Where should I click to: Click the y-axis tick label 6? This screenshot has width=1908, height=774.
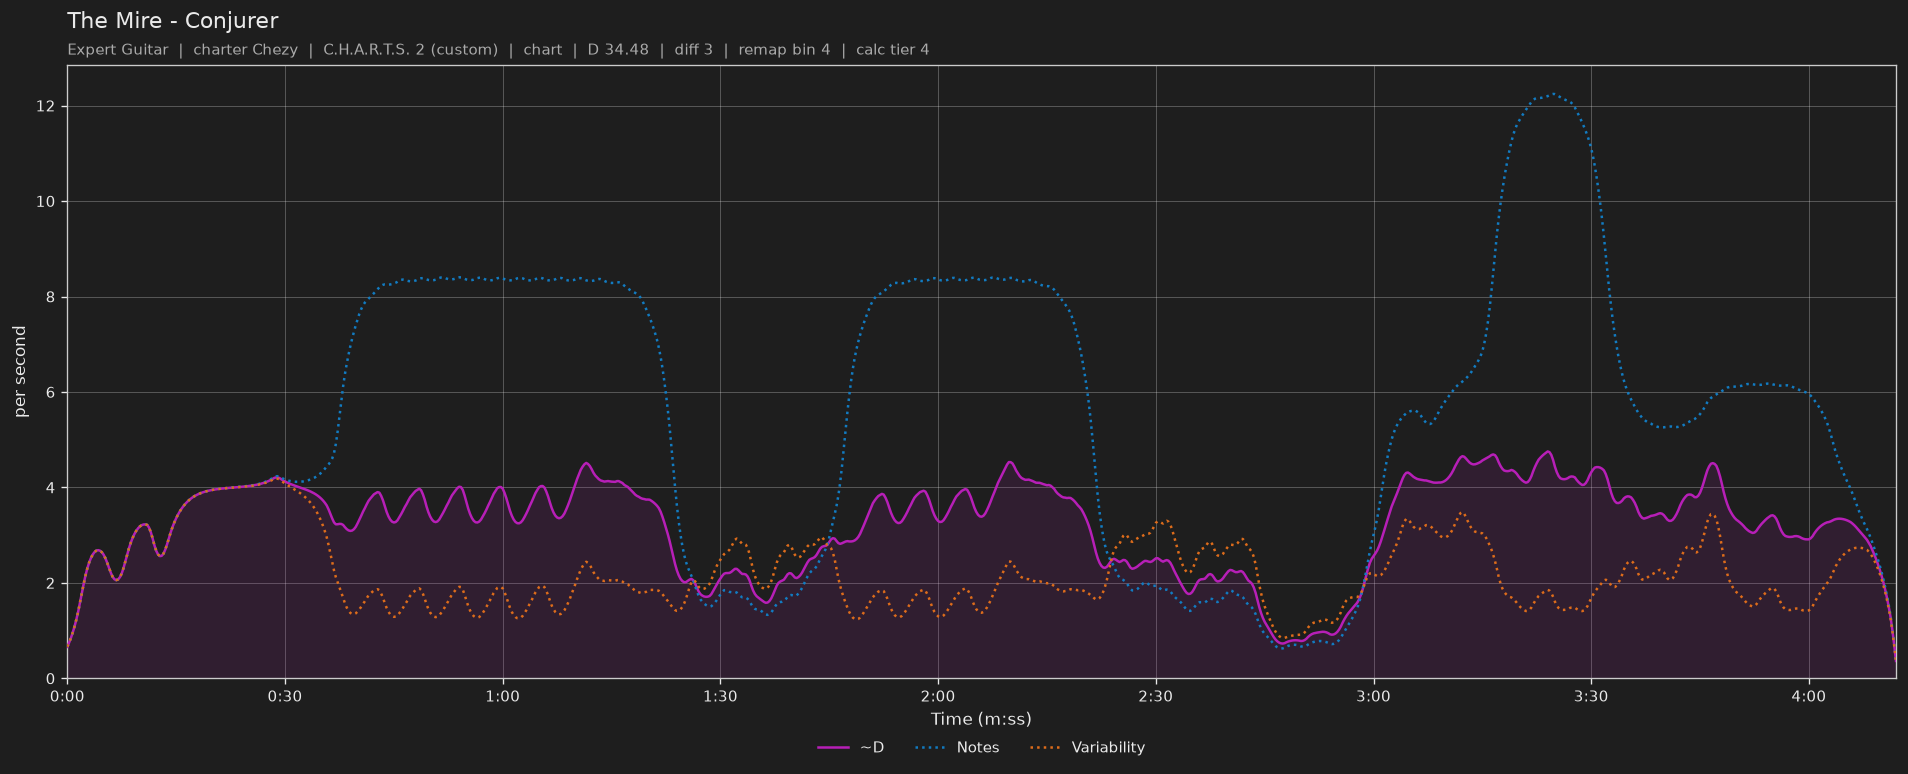tap(50, 393)
